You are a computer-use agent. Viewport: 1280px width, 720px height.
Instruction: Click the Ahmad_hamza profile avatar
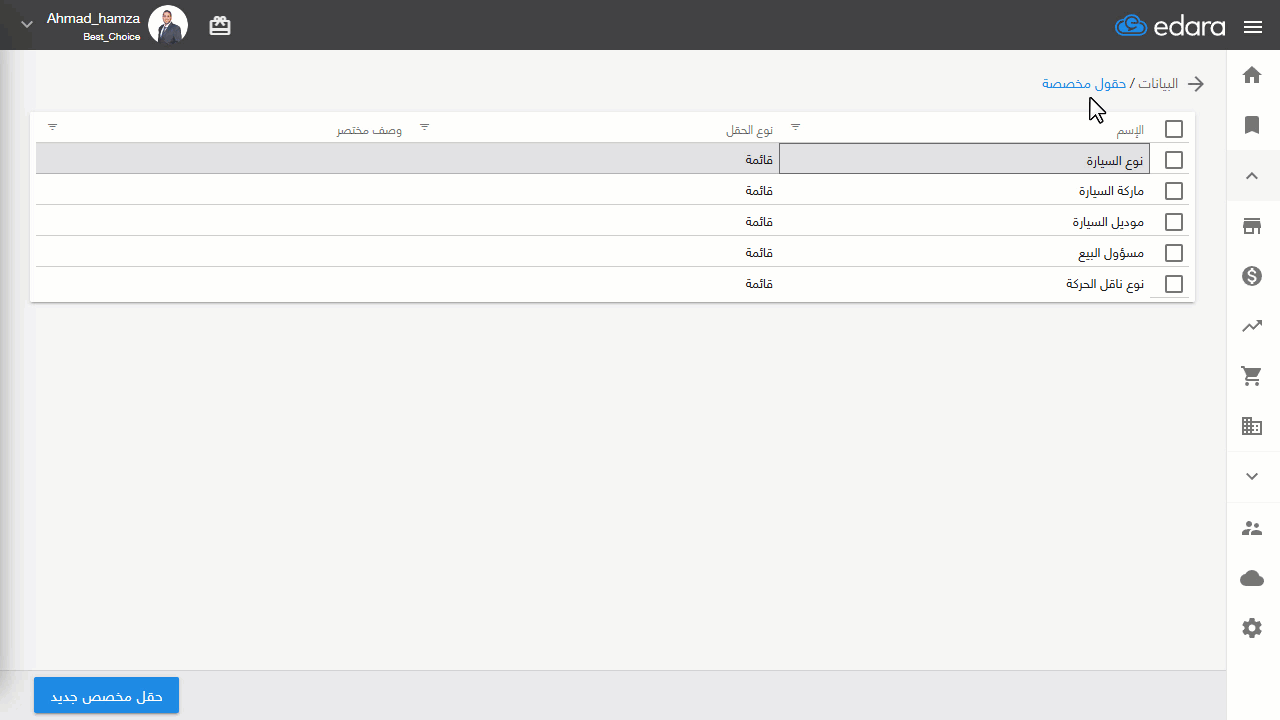(x=168, y=25)
